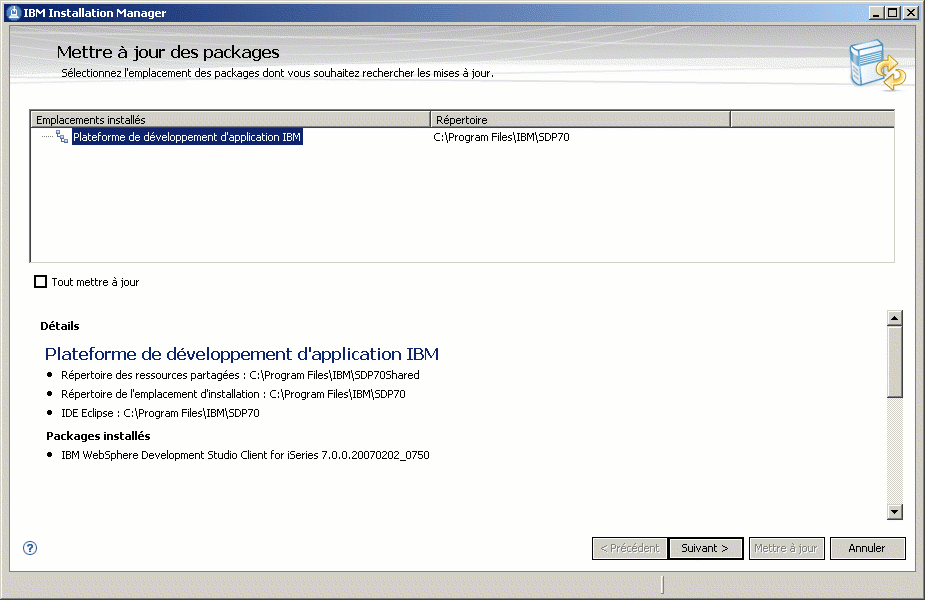Viewport: 925px width, 600px height.
Task: Click the update packages wizard banner icon
Action: pyautogui.click(x=877, y=65)
